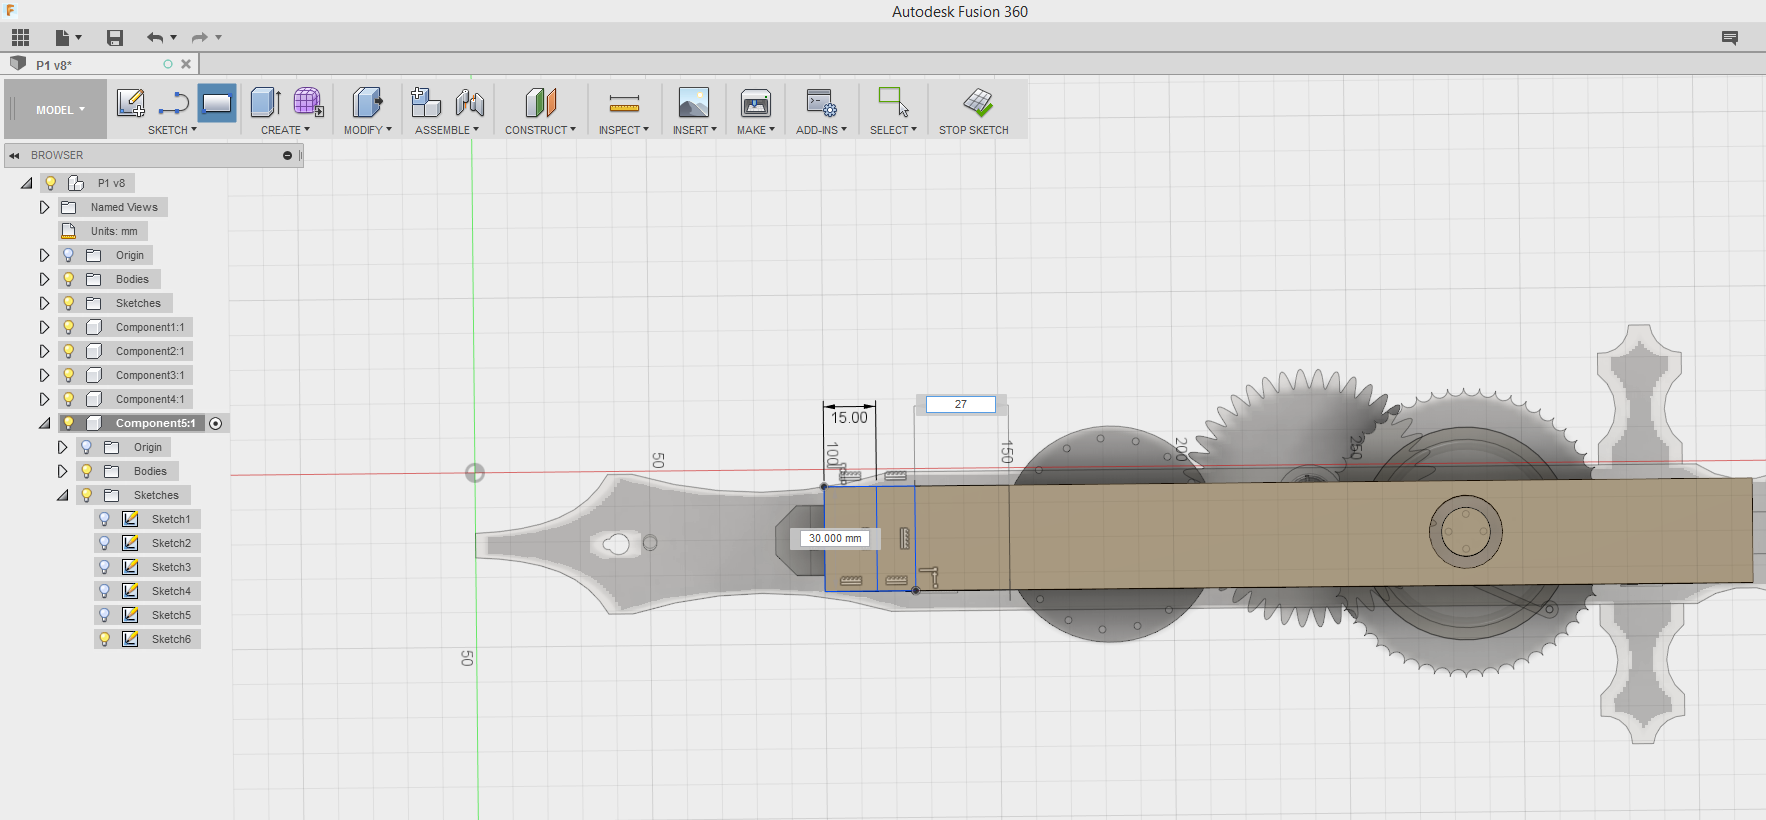Click the Redo arrow

click(x=199, y=38)
